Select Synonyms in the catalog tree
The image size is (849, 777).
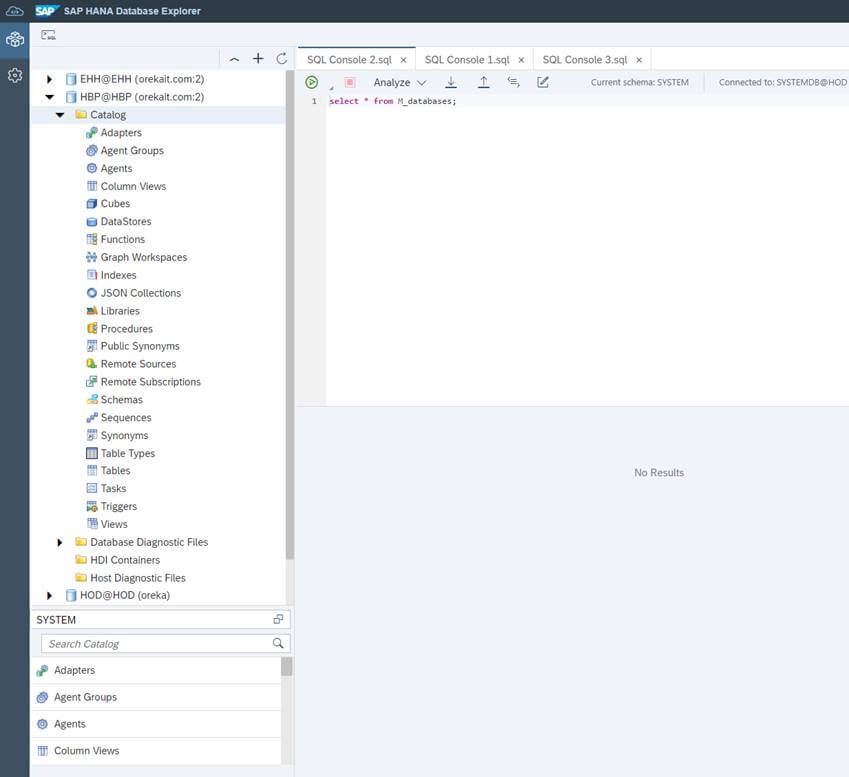click(124, 435)
